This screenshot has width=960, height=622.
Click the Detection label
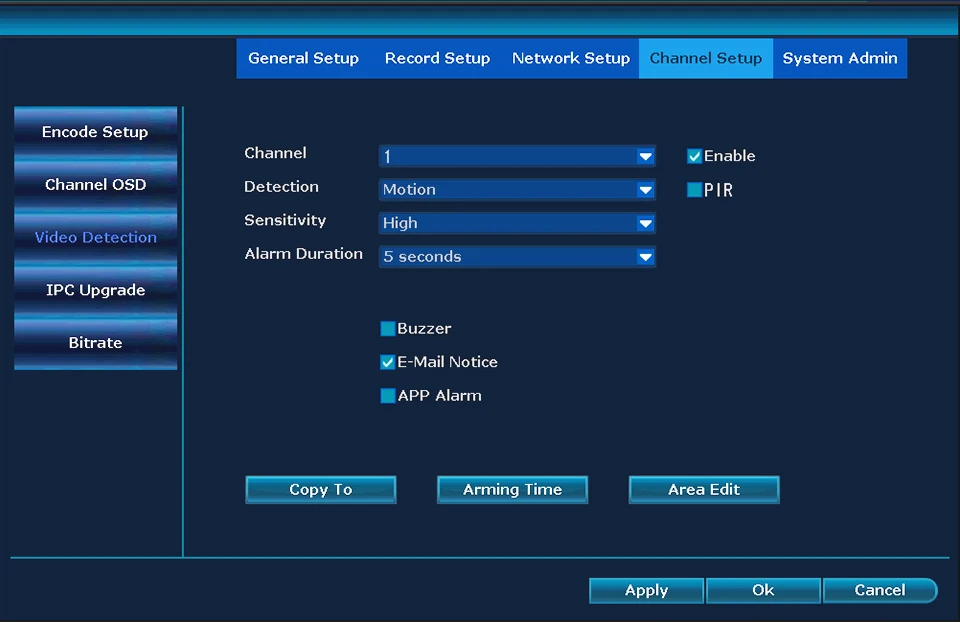[x=282, y=187]
